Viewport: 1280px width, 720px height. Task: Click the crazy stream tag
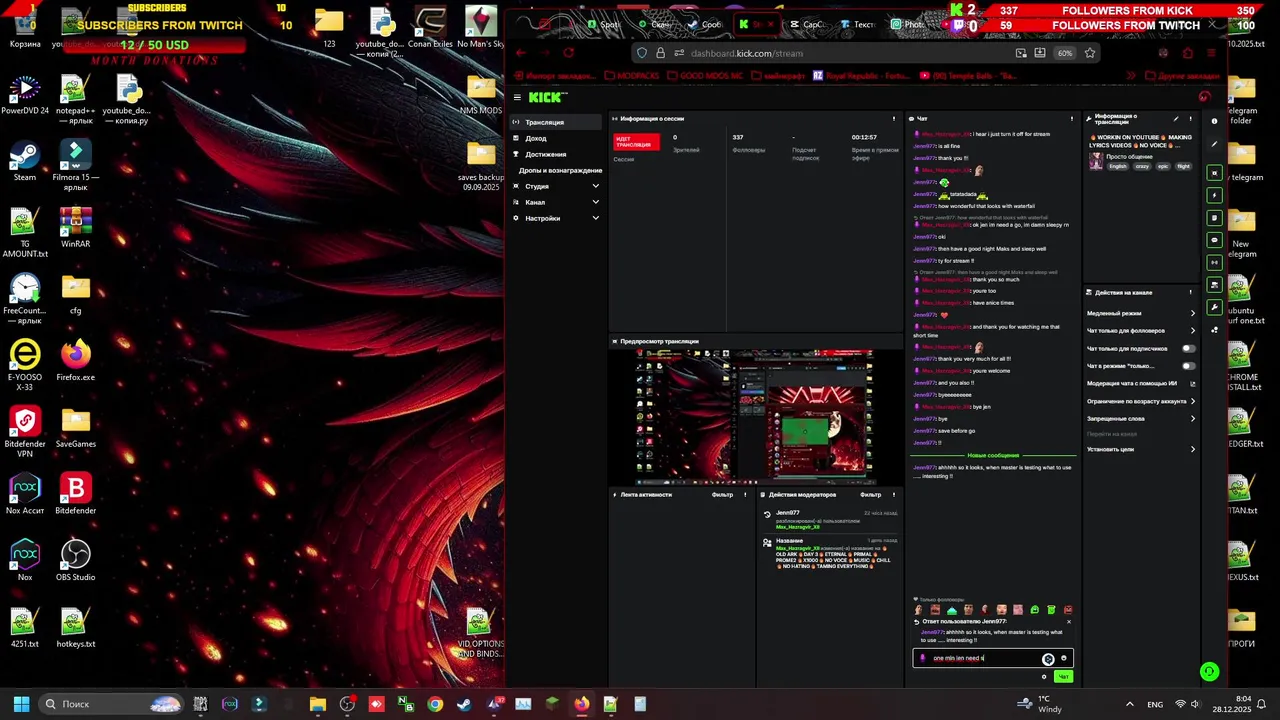[1142, 166]
